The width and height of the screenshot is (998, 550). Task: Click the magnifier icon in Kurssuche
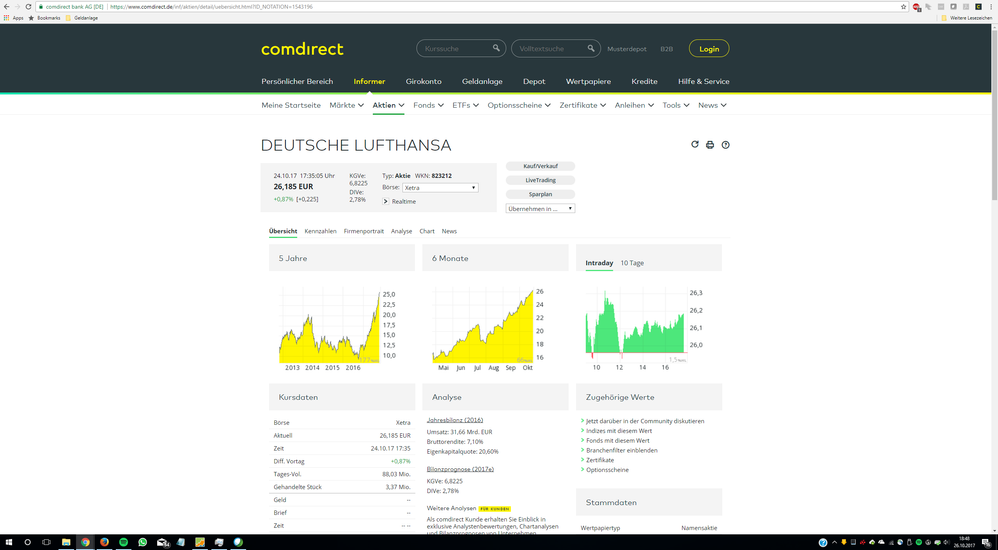(x=496, y=48)
